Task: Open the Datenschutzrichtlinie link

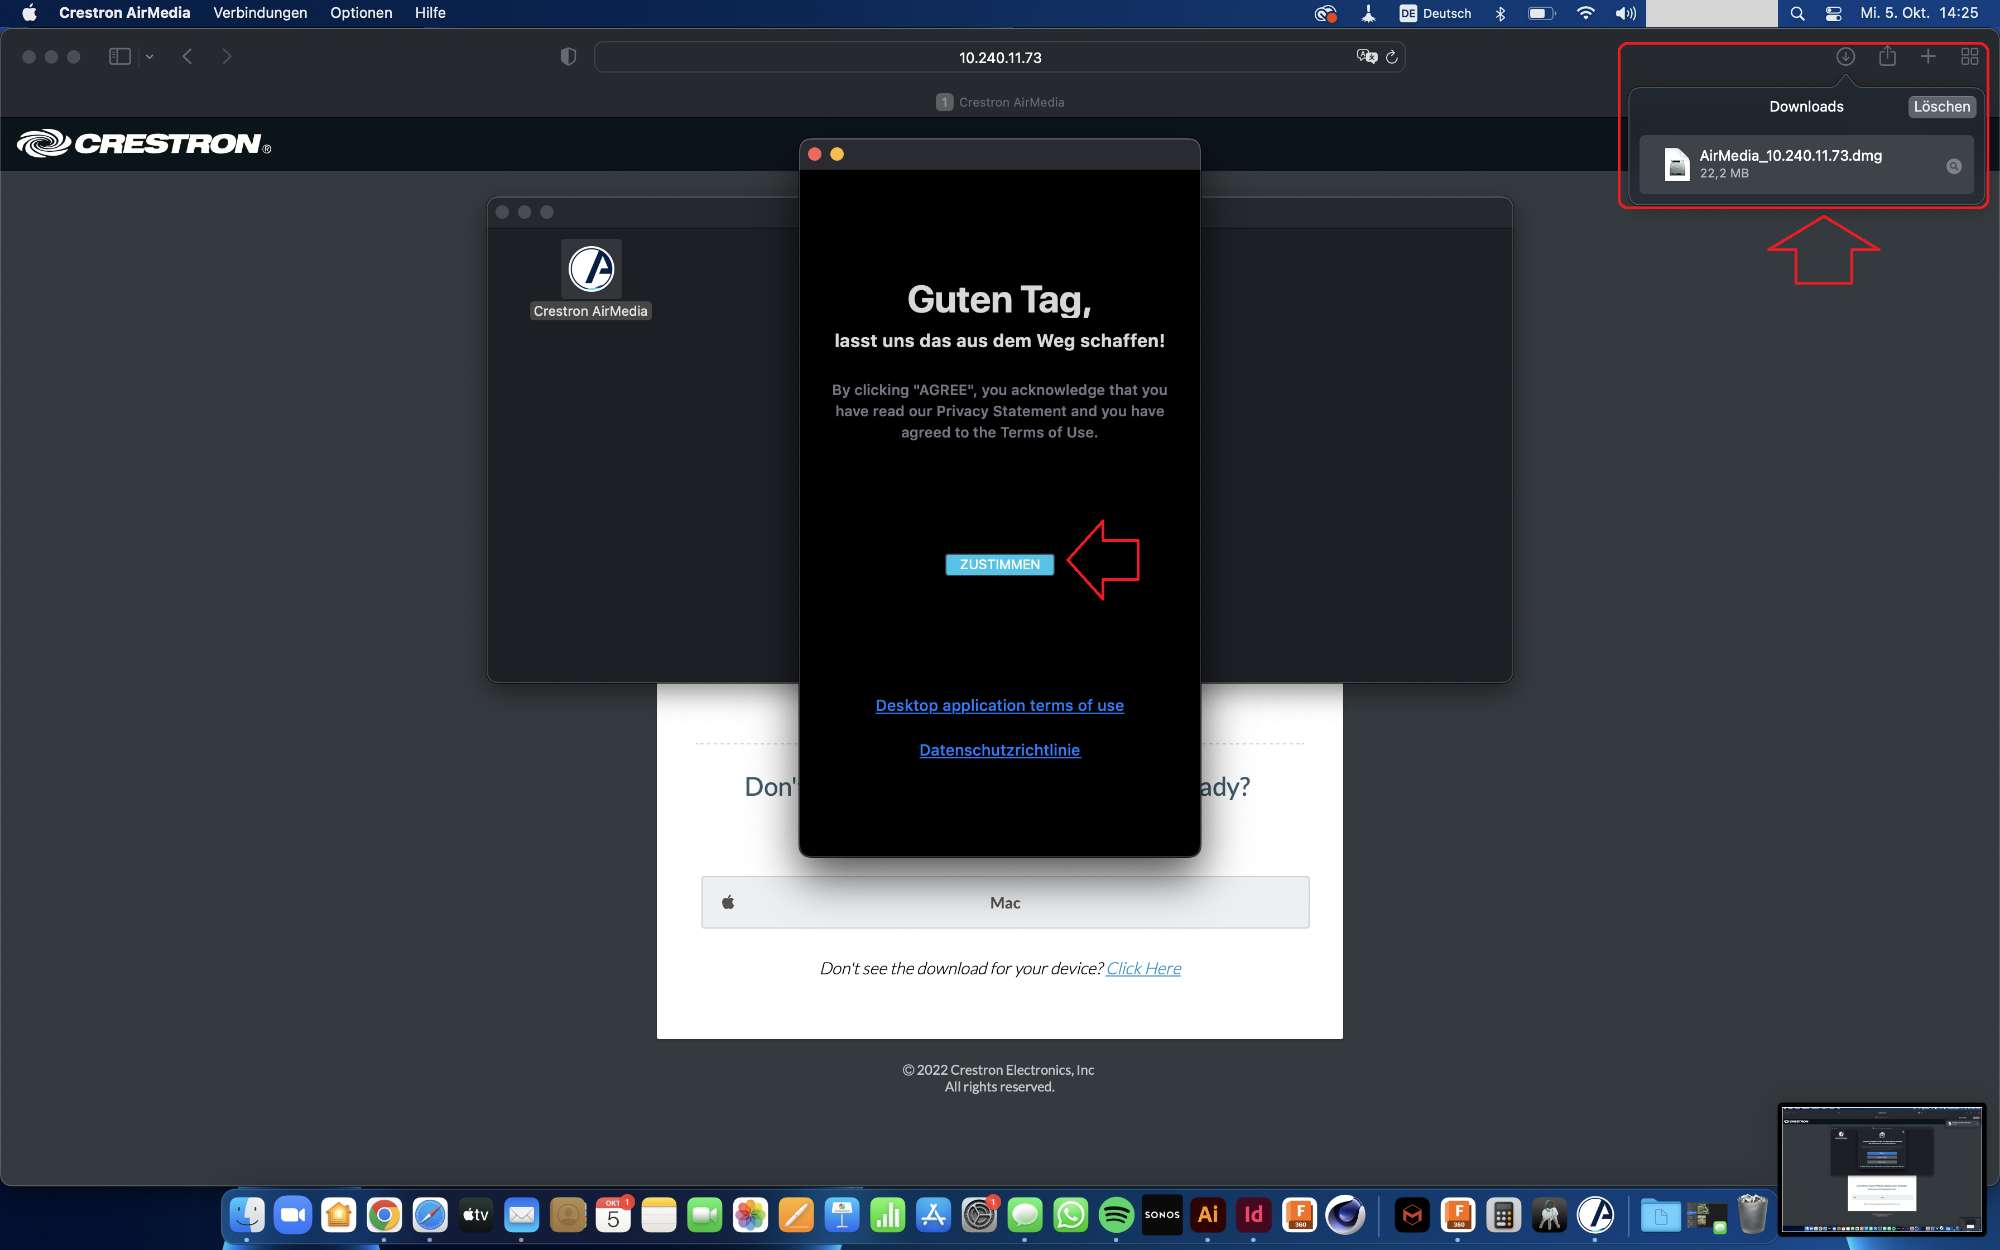Action: click(x=999, y=750)
